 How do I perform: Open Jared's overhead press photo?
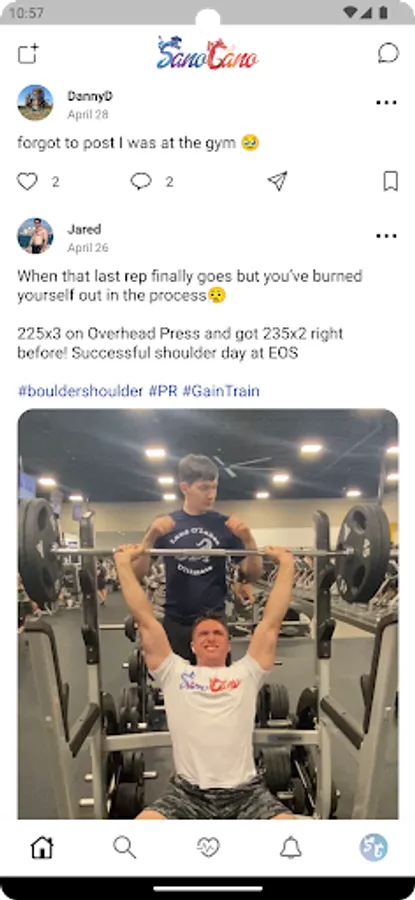[x=208, y=614]
